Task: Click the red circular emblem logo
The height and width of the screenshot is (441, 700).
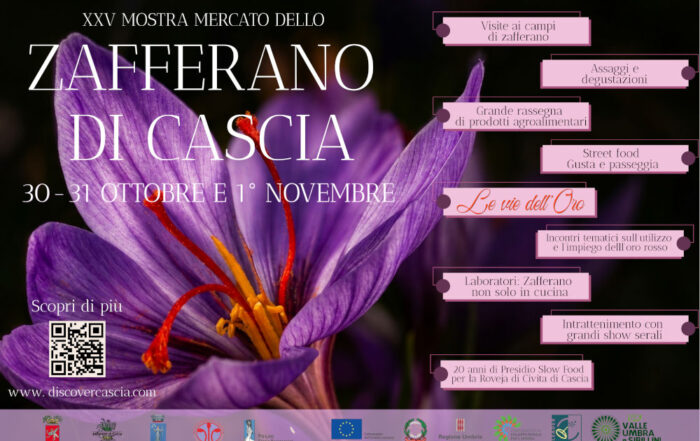Action: (208, 431)
